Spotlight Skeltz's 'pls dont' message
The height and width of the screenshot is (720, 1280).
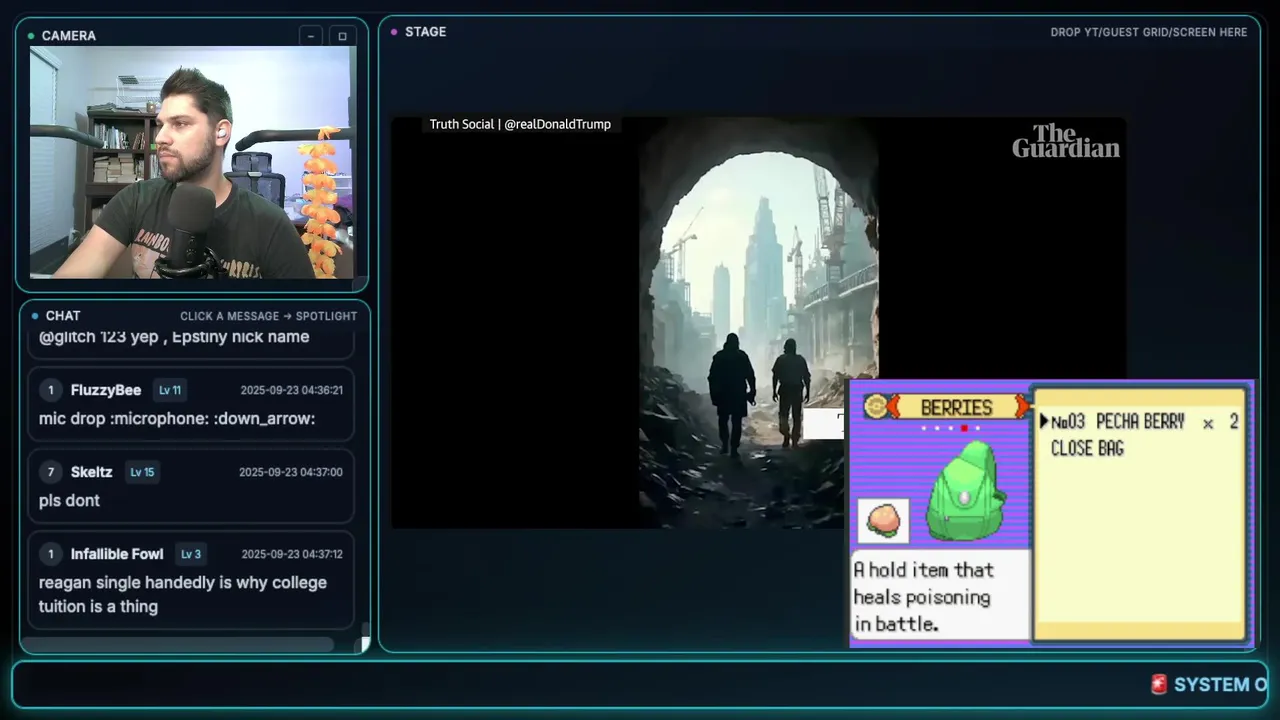coord(191,486)
